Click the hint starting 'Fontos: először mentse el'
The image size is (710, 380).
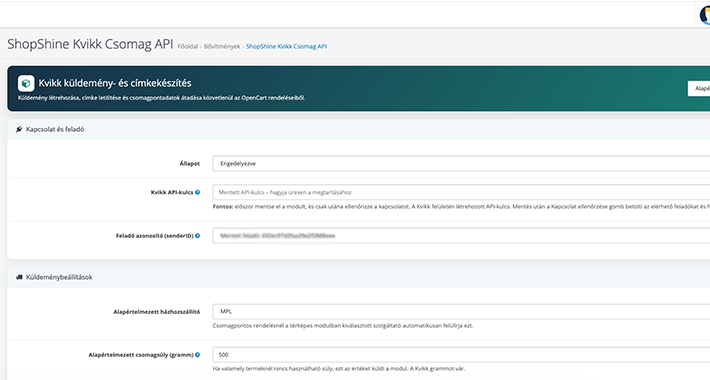pyautogui.click(x=461, y=207)
